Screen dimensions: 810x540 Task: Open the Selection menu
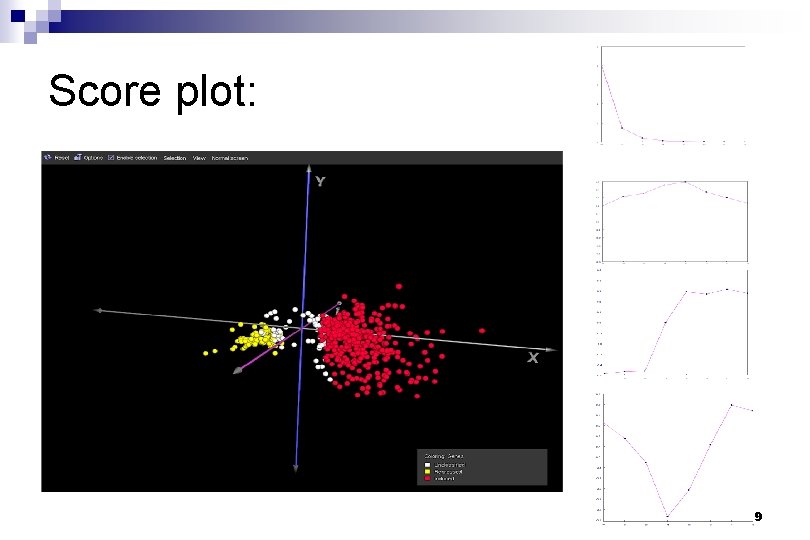pyautogui.click(x=175, y=158)
